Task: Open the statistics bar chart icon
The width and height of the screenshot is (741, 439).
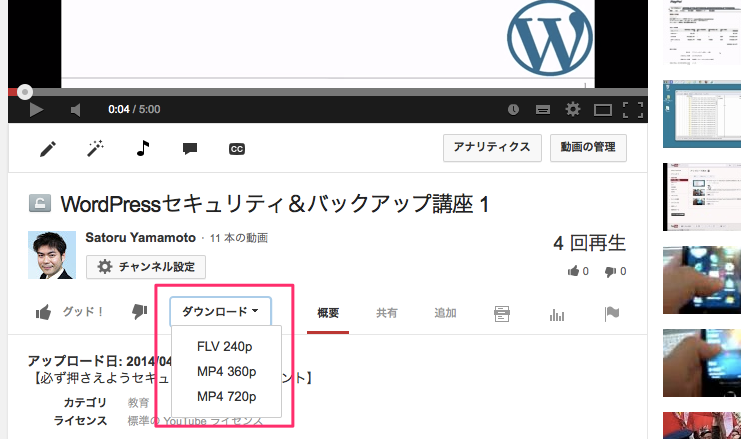Action: 557,314
